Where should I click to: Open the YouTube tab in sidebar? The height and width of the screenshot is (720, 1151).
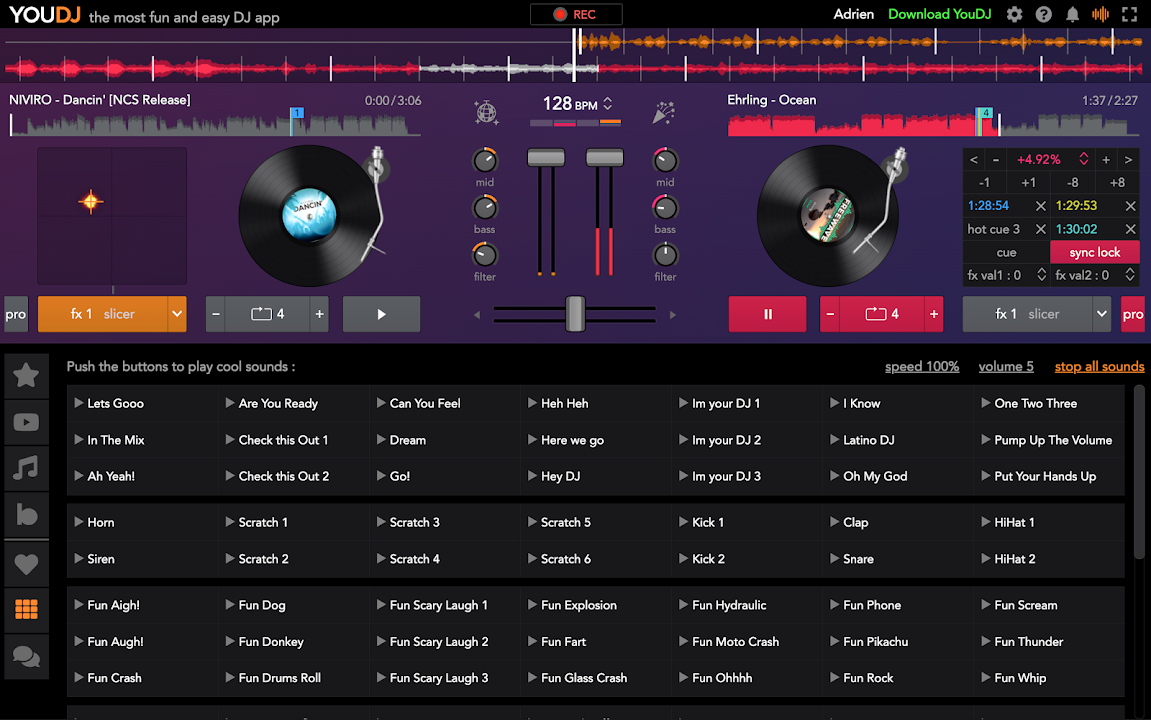point(26,422)
